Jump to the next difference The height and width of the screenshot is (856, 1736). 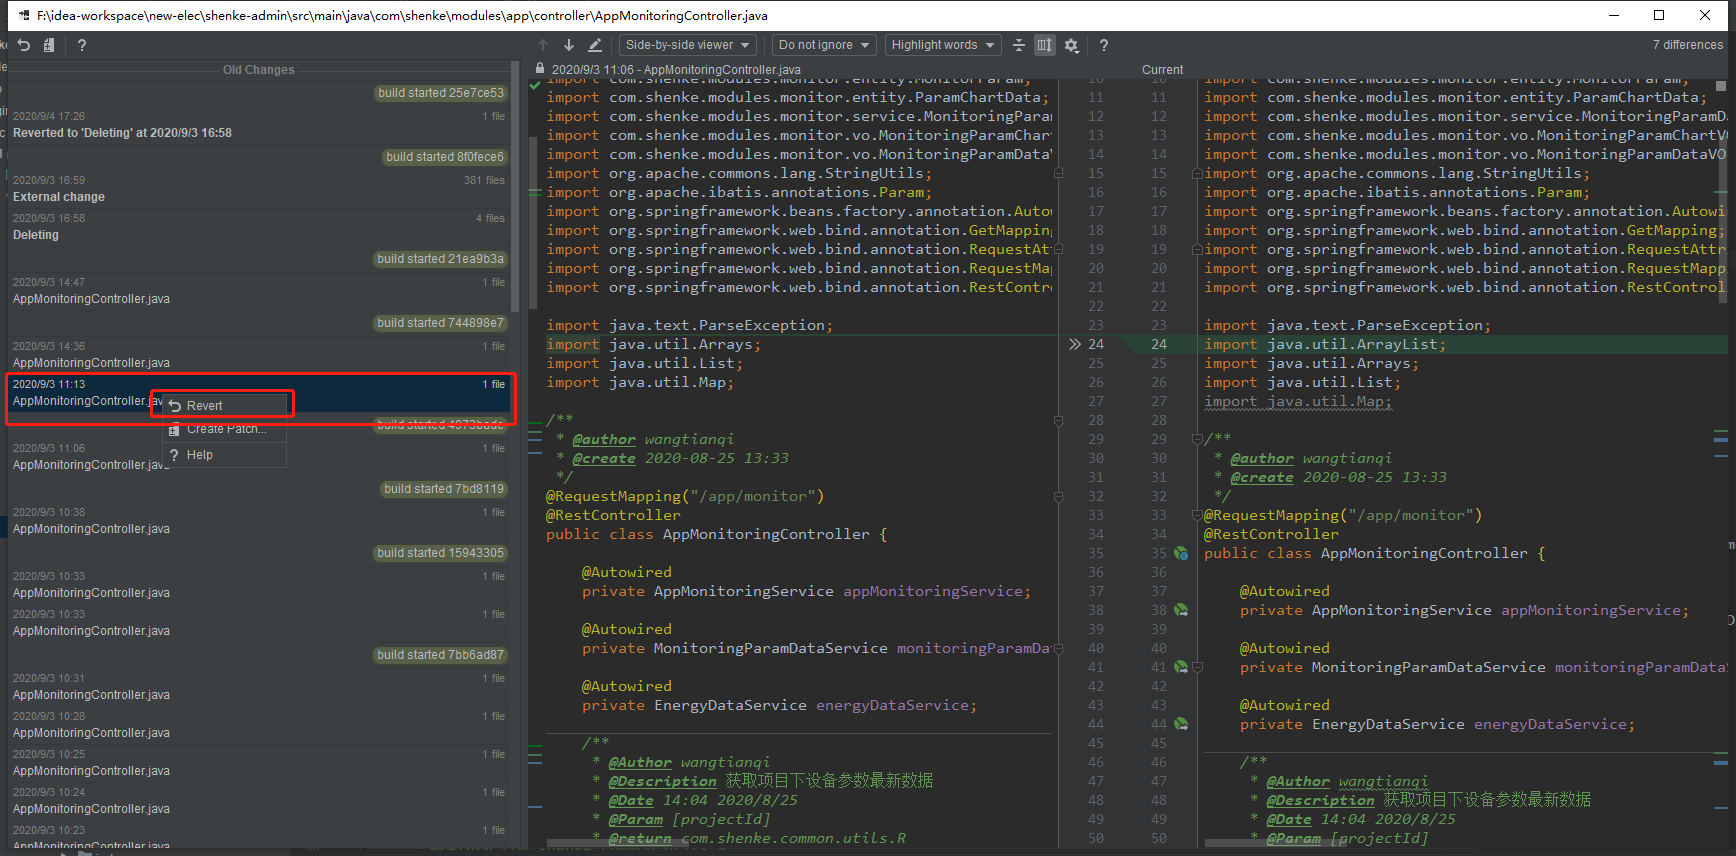click(568, 45)
